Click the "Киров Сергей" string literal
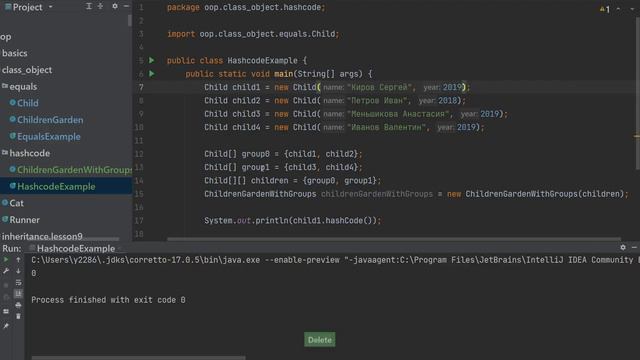The image size is (640, 360). pos(379,87)
